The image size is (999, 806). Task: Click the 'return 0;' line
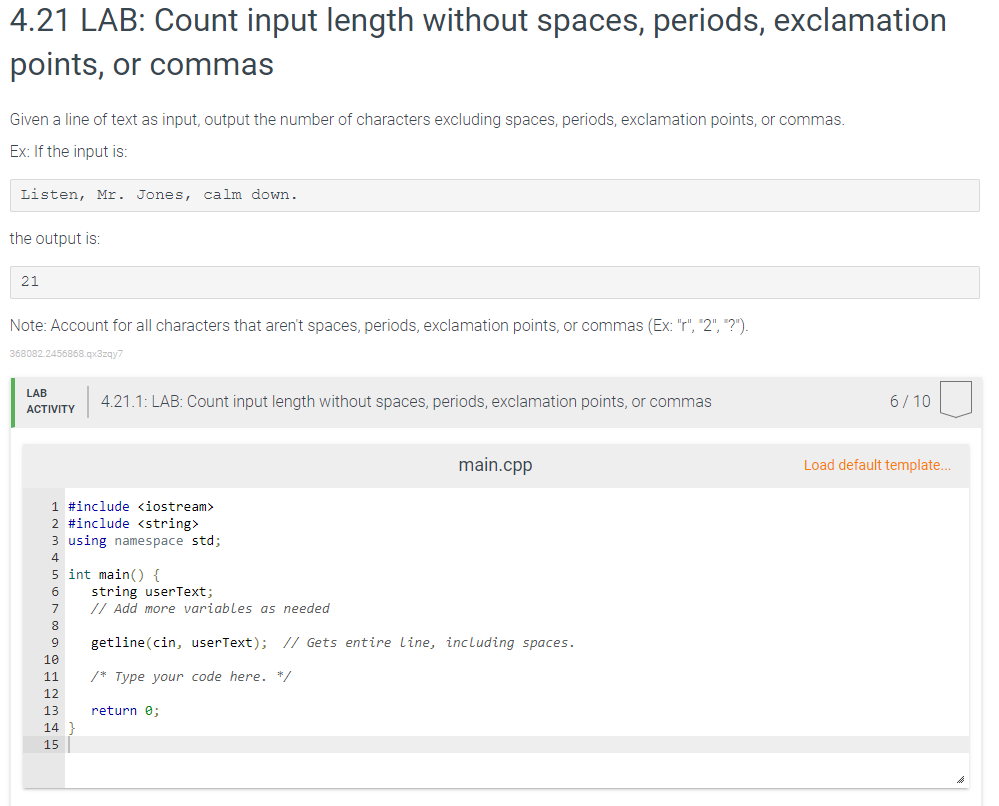coord(125,711)
